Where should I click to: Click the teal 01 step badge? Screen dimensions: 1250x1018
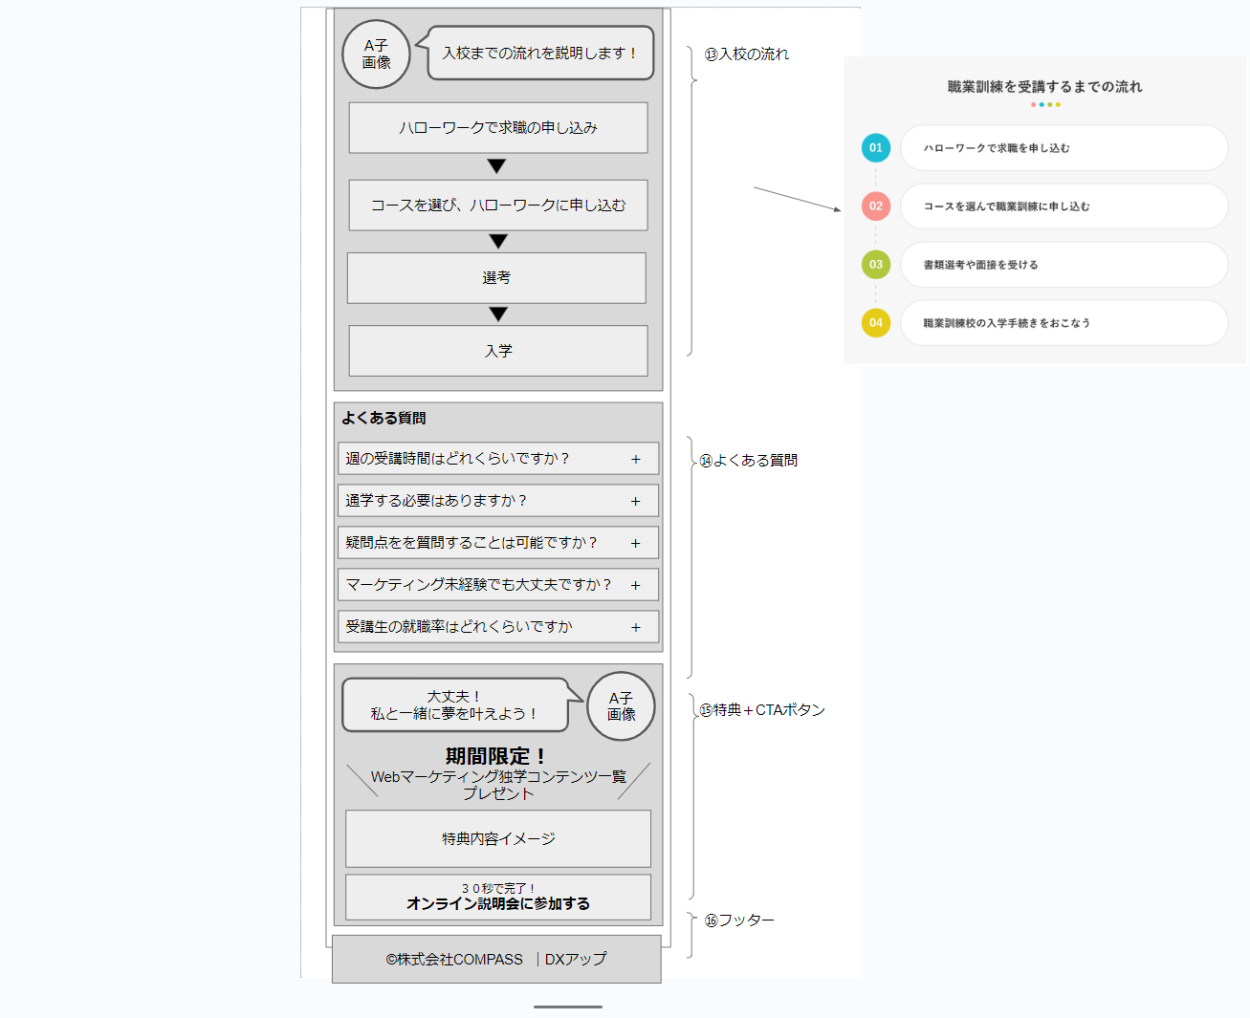coord(876,148)
